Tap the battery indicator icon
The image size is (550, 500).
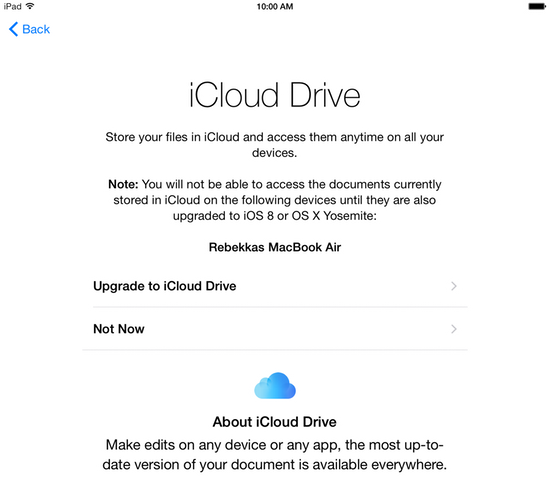click(x=537, y=6)
